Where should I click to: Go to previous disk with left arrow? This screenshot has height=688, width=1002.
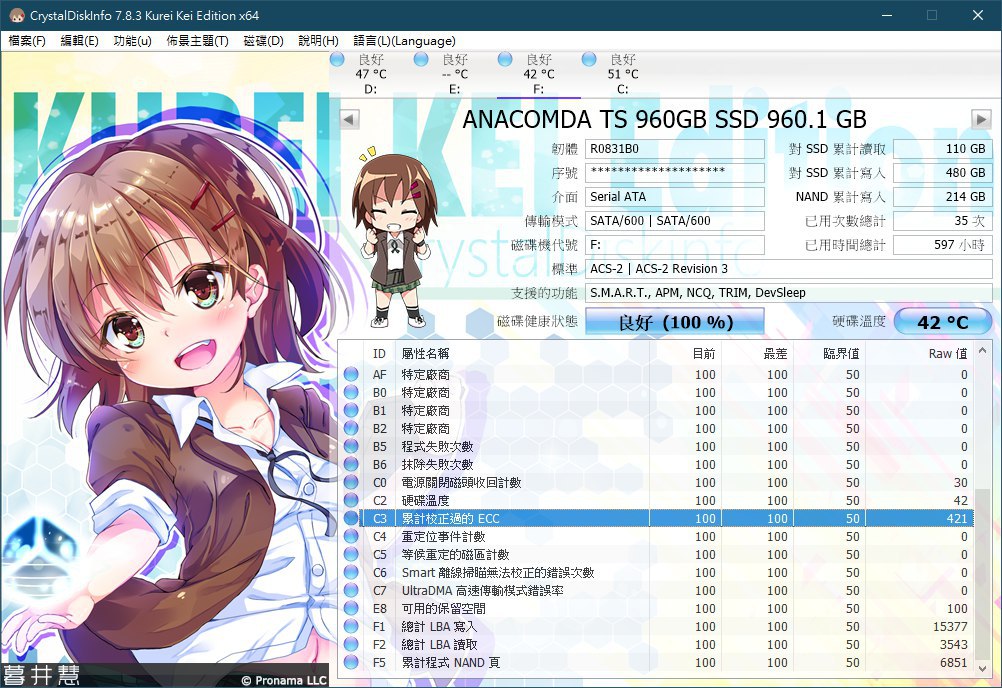pos(349,119)
